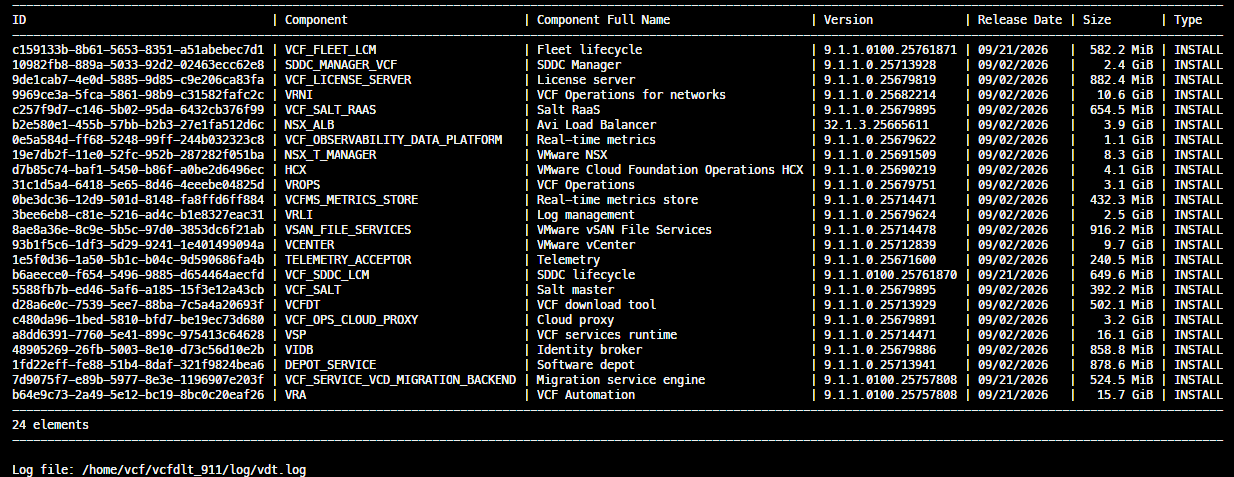
Task: Select "Log management" full name
Action: 586,215
